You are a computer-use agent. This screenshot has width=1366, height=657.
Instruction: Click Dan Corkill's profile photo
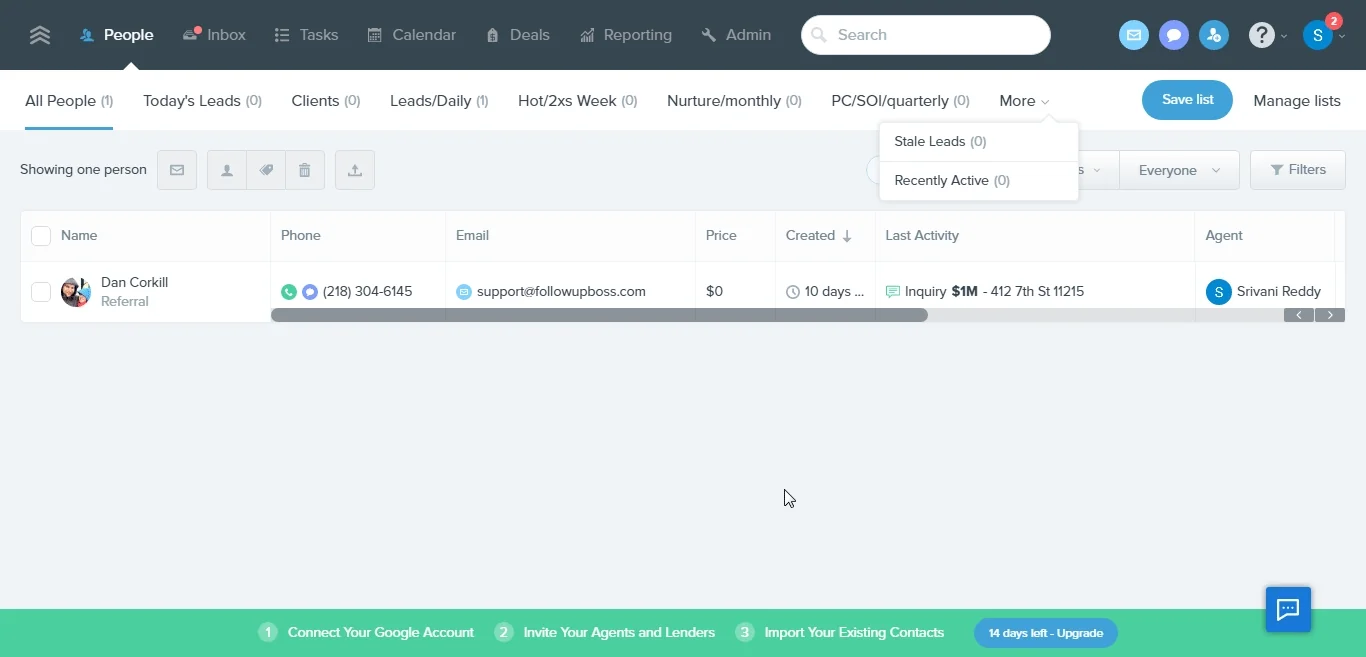pos(76,292)
